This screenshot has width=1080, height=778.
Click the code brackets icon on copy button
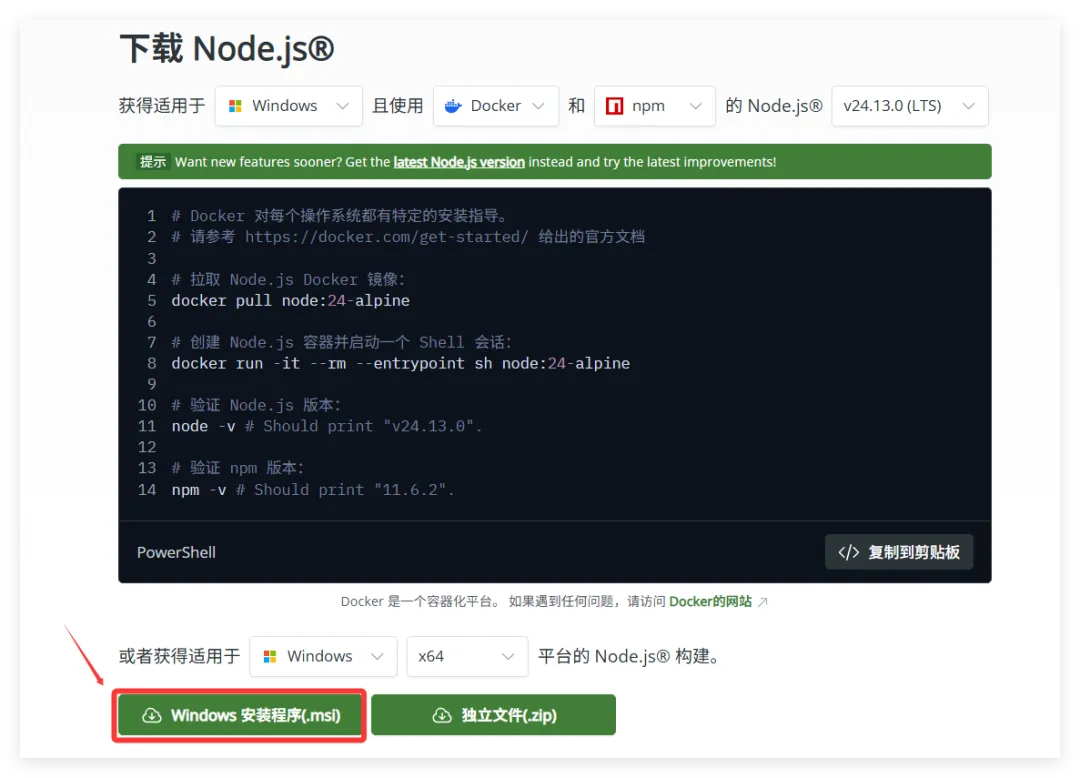849,552
